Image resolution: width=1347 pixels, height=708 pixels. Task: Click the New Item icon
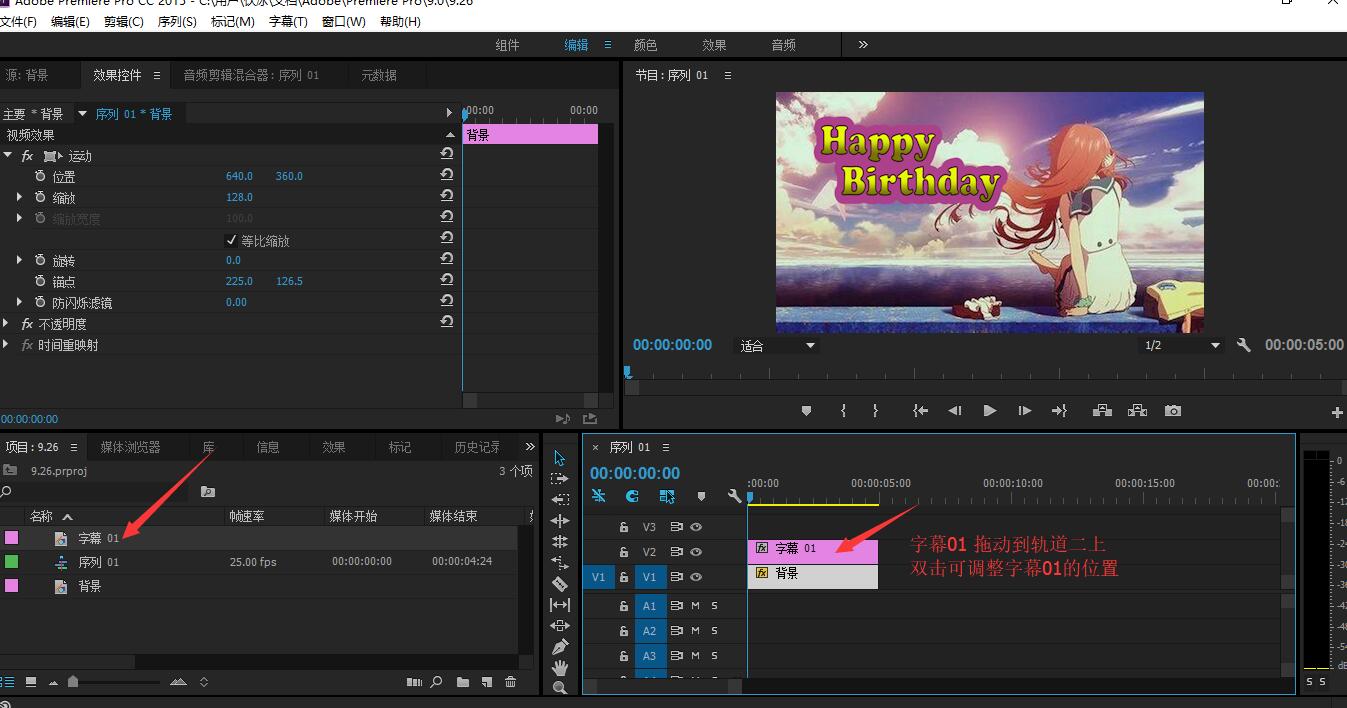[x=487, y=682]
